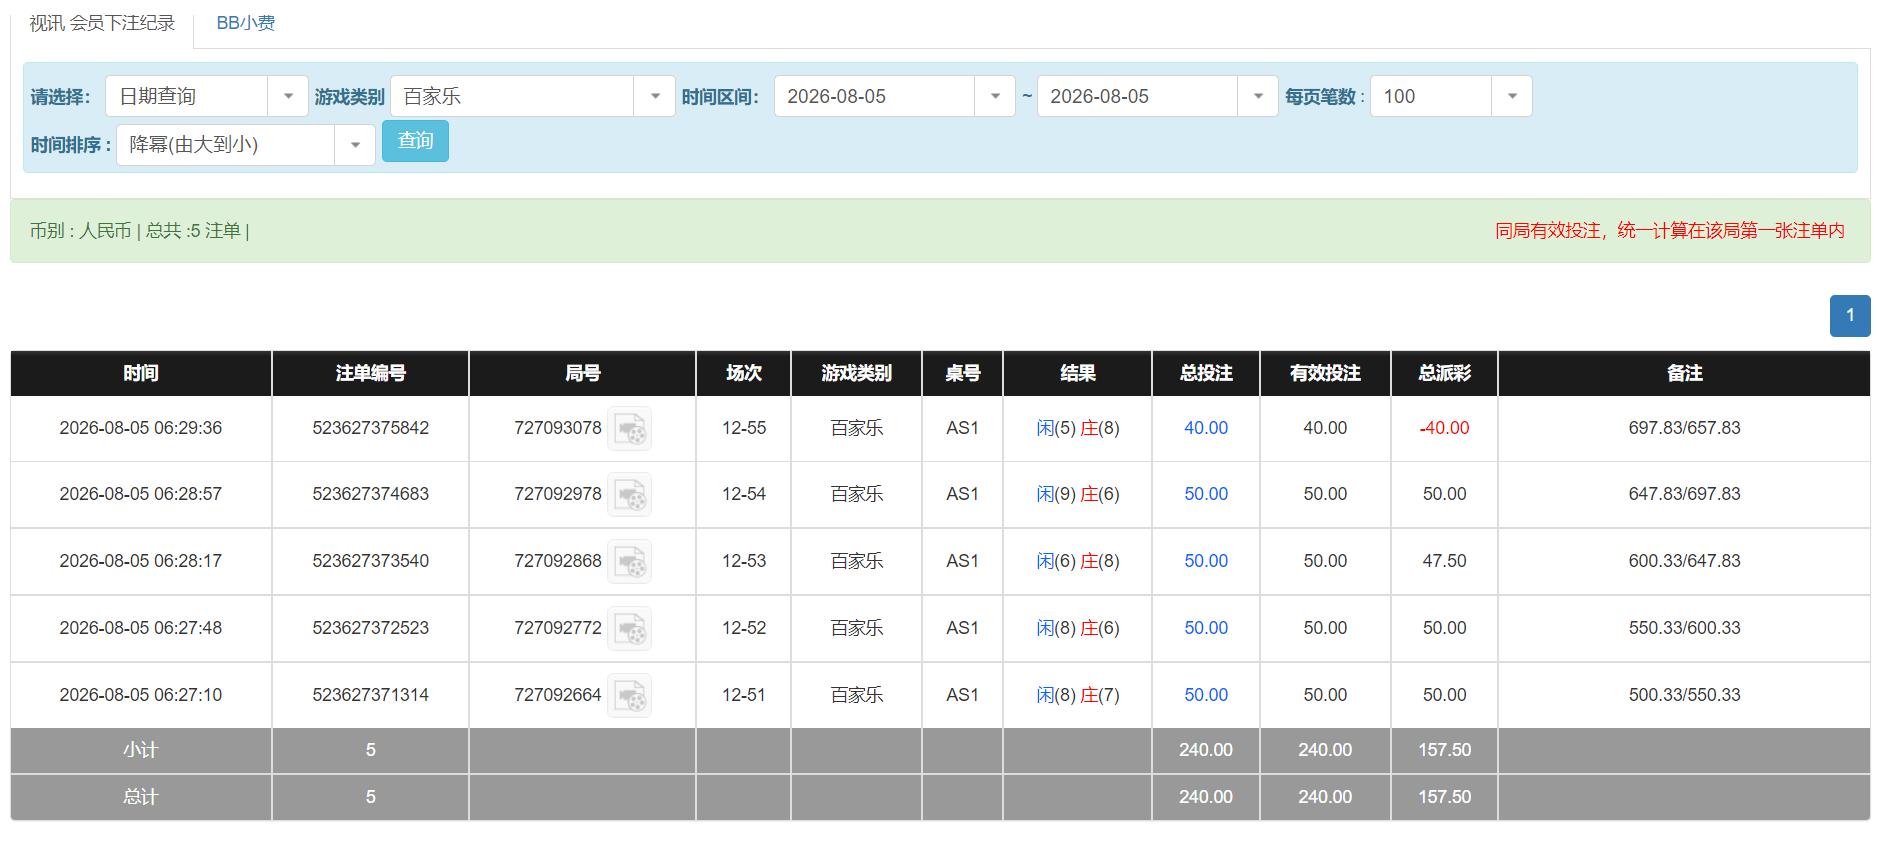Click timestamp 2026-08-05 06:28:17
The height and width of the screenshot is (848, 1877).
(141, 561)
